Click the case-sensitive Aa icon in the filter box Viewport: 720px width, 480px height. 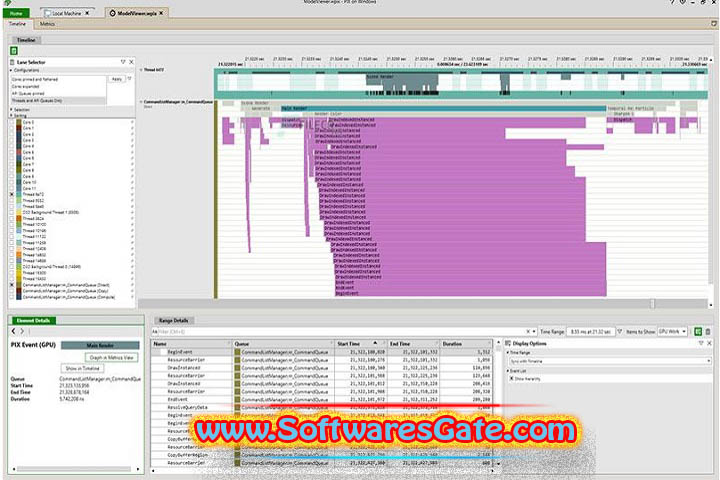(155, 331)
